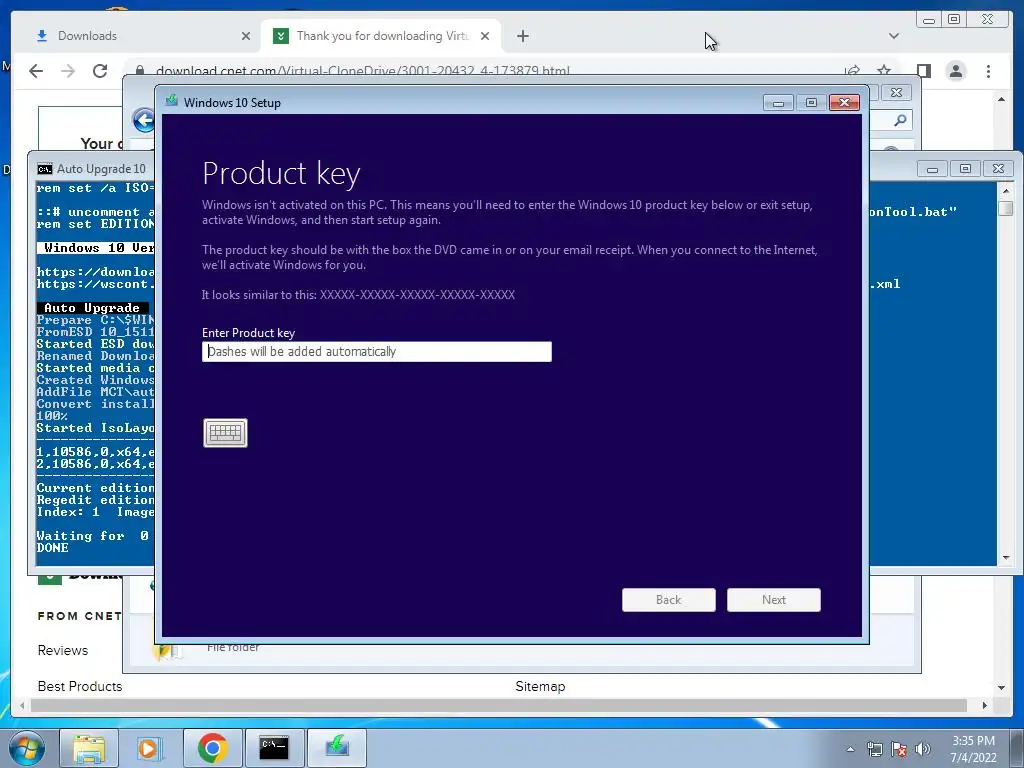Image resolution: width=1024 pixels, height=768 pixels.
Task: Click the network tray icon
Action: [x=874, y=749]
